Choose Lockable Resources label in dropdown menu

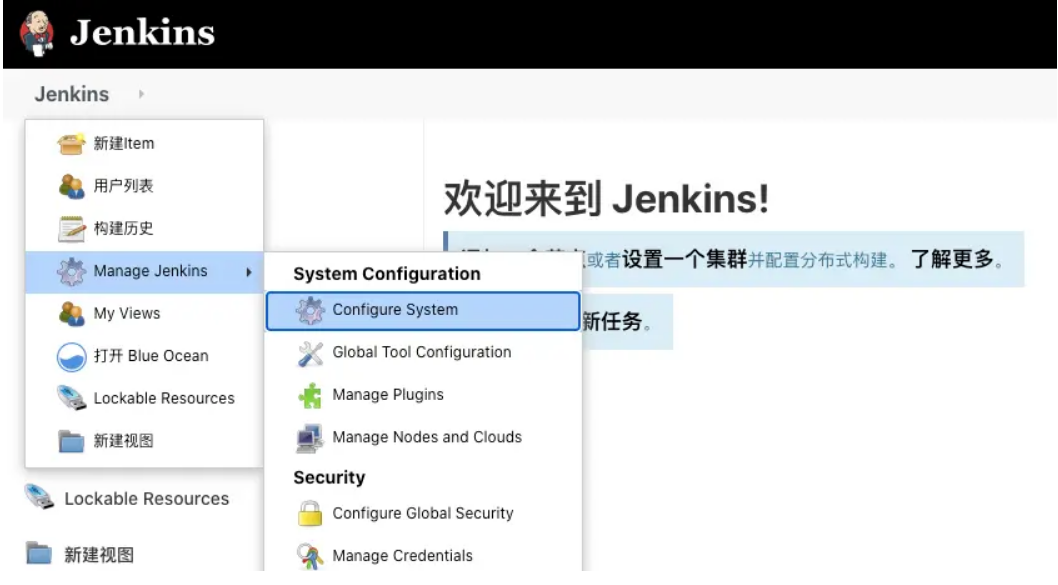pyautogui.click(x=164, y=399)
